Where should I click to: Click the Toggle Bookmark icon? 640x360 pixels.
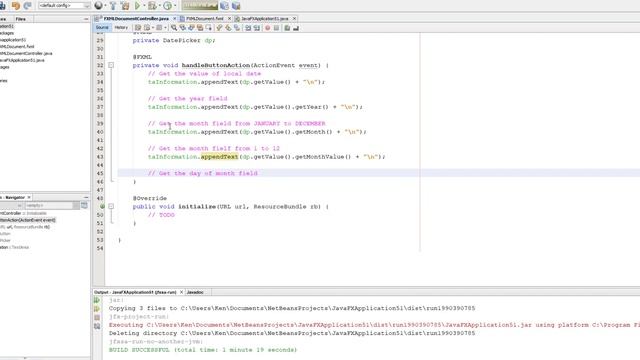237,28
